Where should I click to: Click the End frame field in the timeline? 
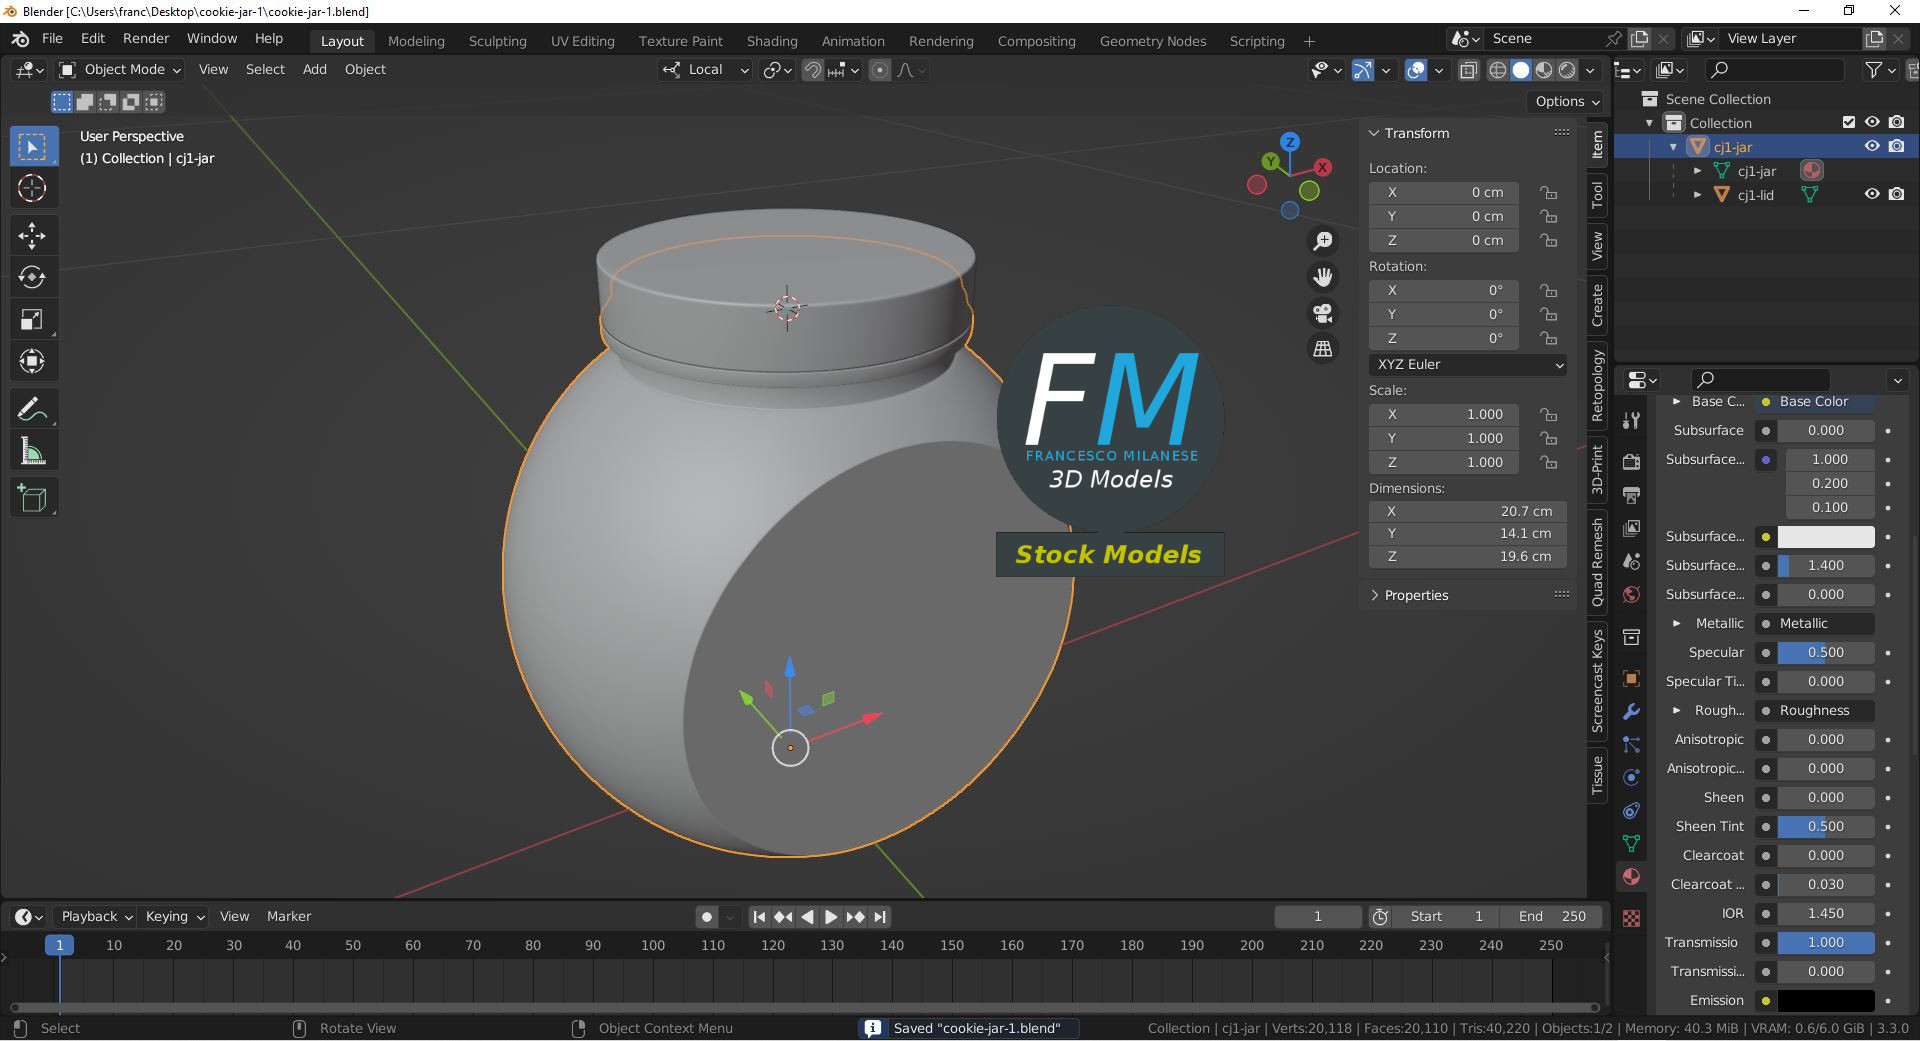click(x=1552, y=917)
